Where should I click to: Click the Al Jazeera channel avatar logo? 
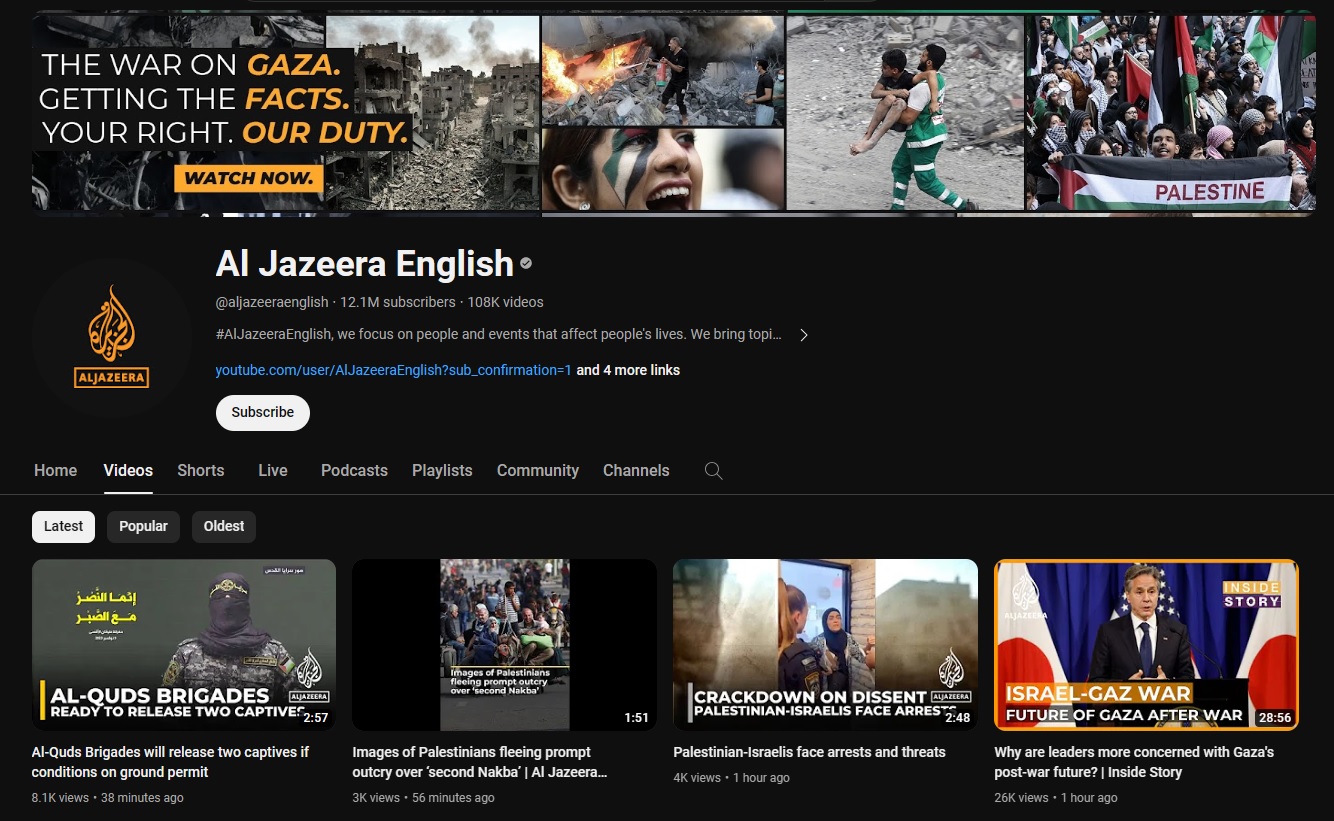coord(112,338)
